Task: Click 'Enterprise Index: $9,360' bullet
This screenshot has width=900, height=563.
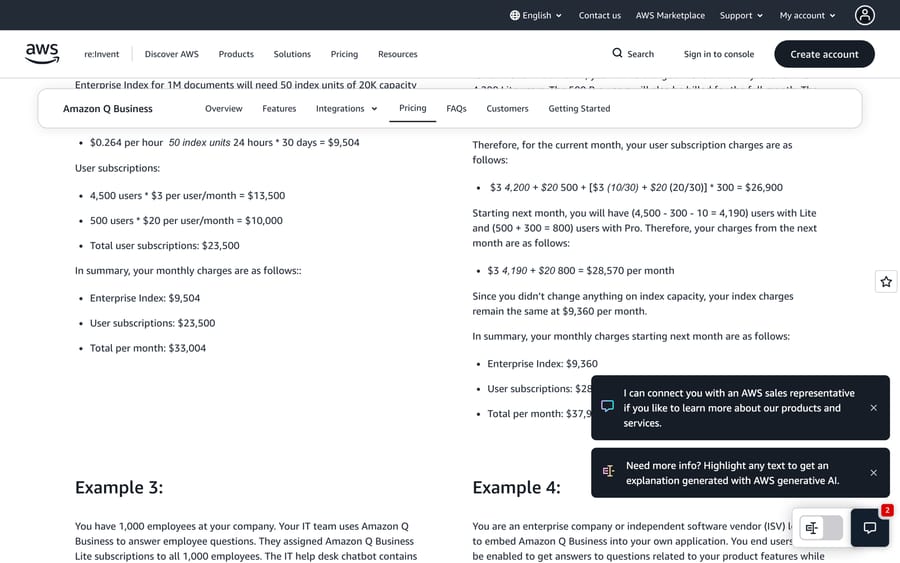Action: 542,364
